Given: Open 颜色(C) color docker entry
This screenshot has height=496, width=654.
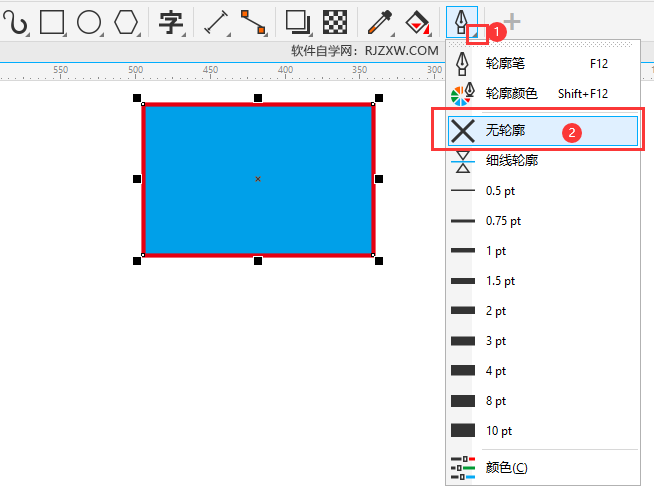Looking at the screenshot, I should point(543,468).
